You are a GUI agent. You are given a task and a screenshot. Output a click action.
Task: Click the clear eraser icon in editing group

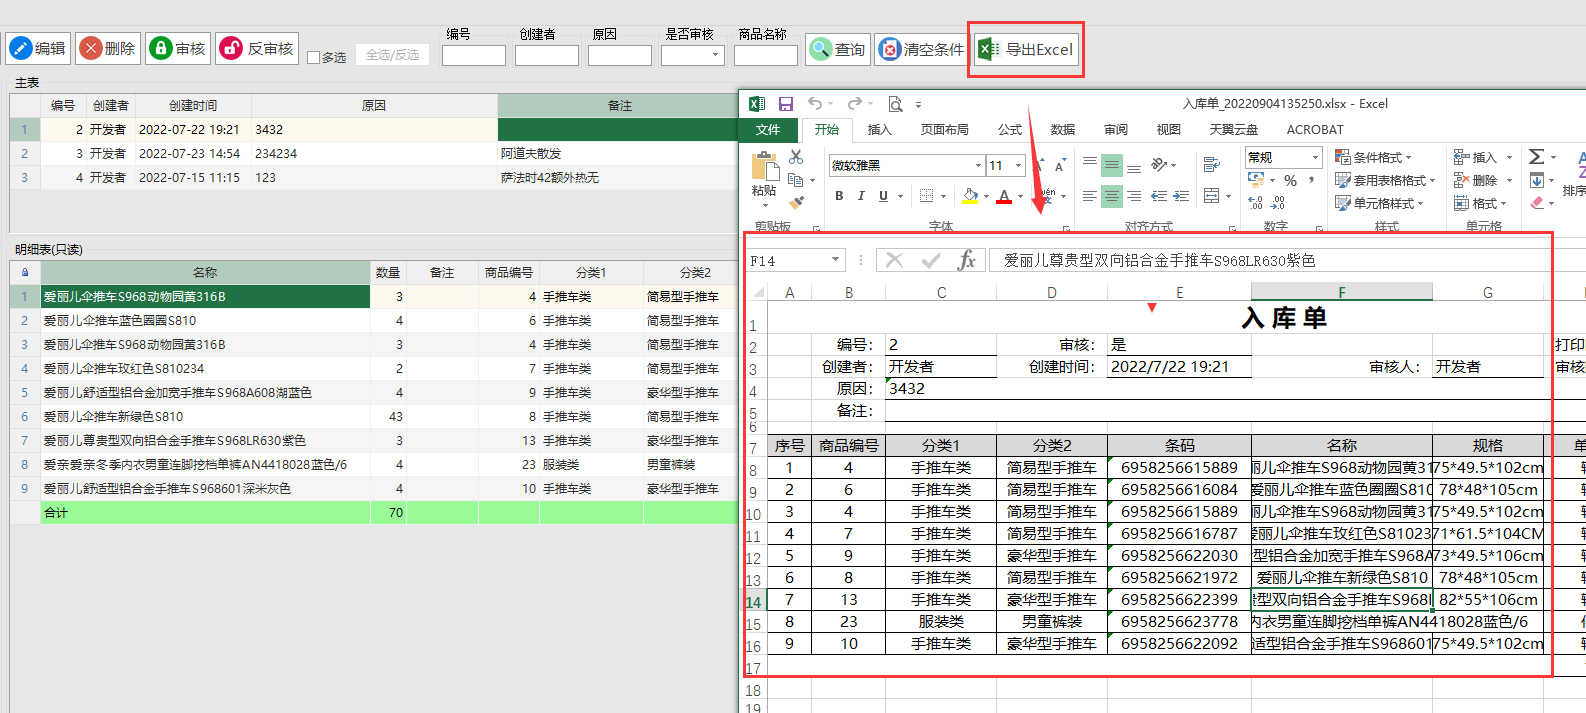[x=1537, y=203]
